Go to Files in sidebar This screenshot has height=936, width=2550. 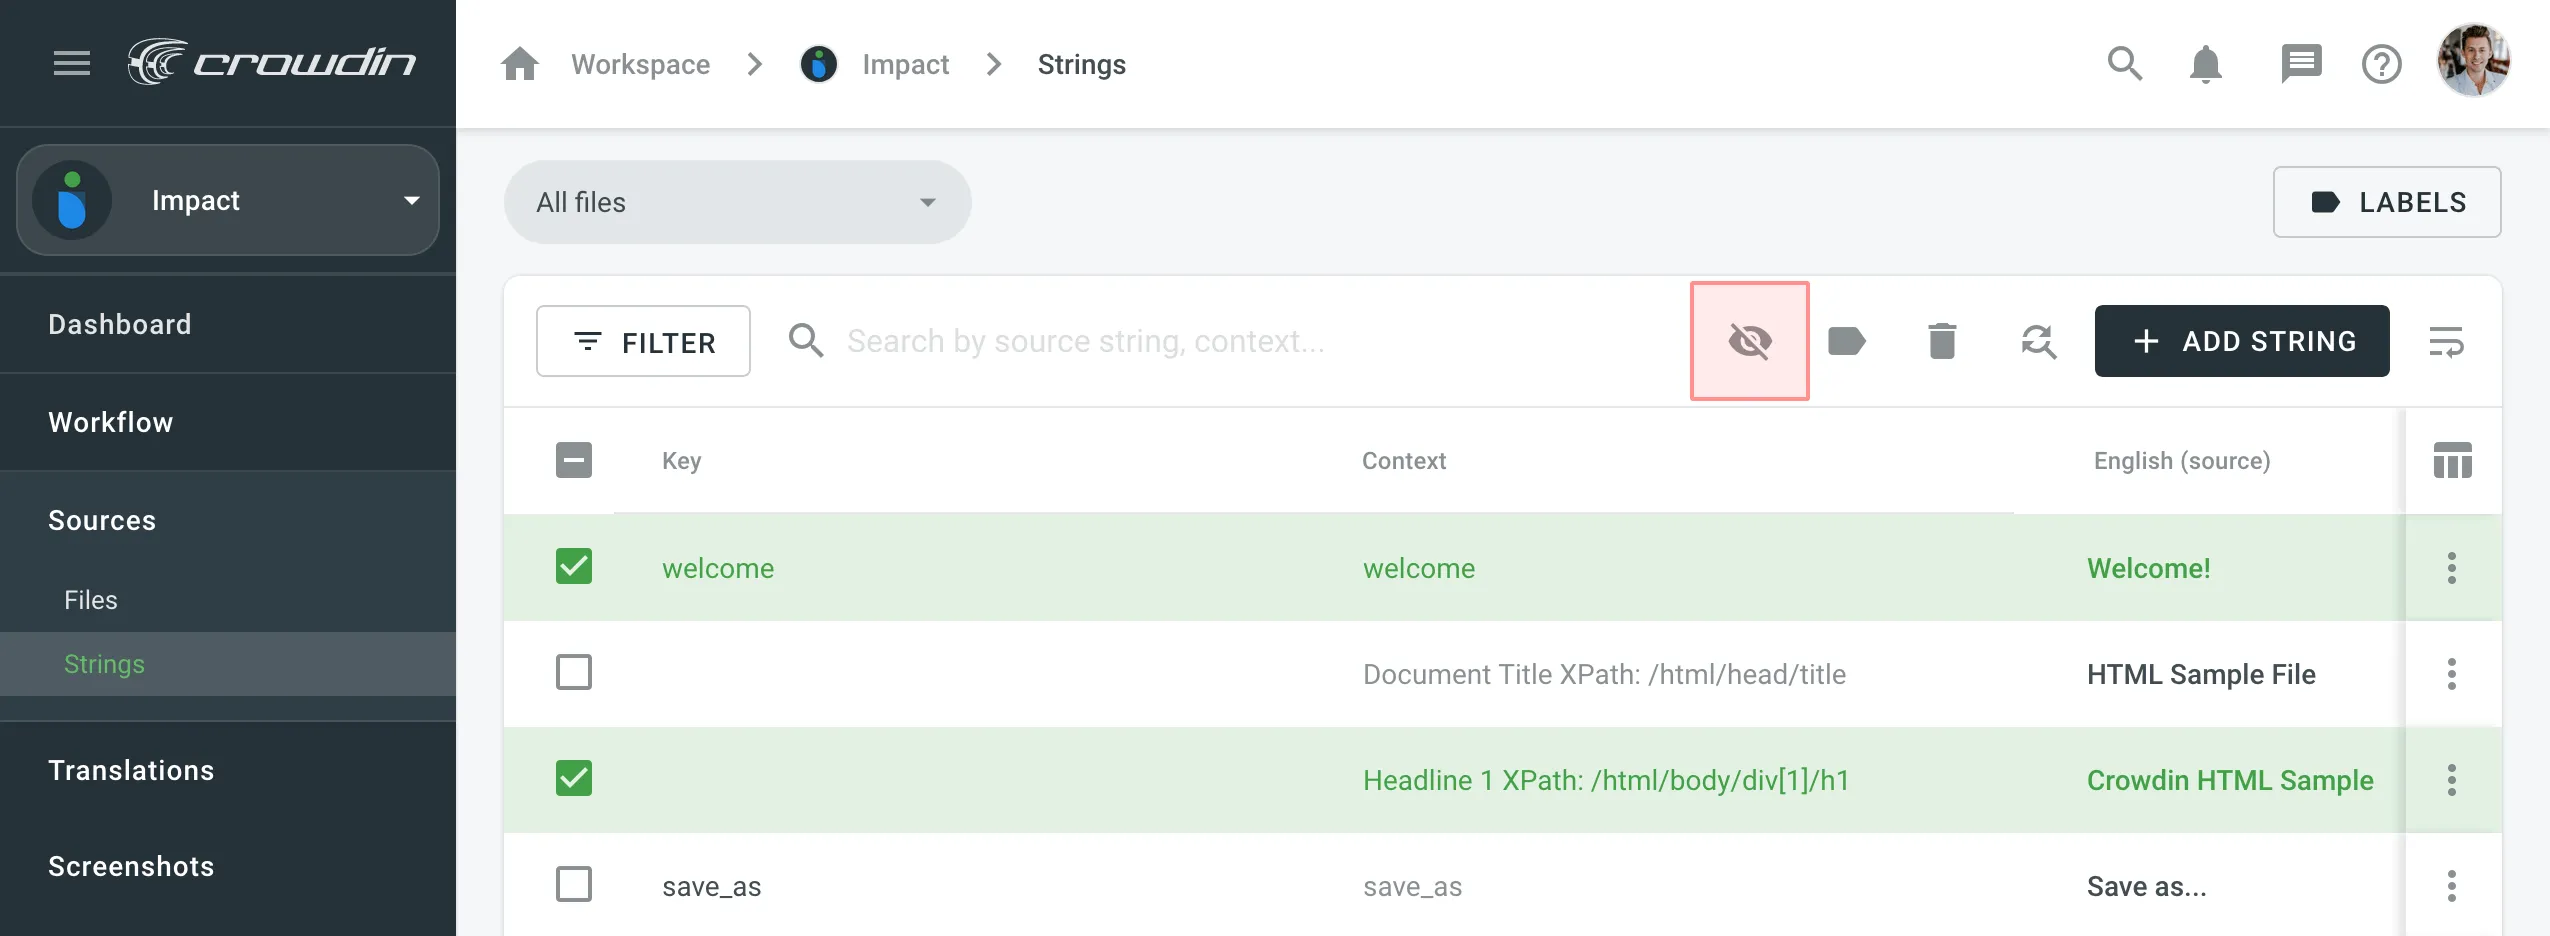click(91, 600)
